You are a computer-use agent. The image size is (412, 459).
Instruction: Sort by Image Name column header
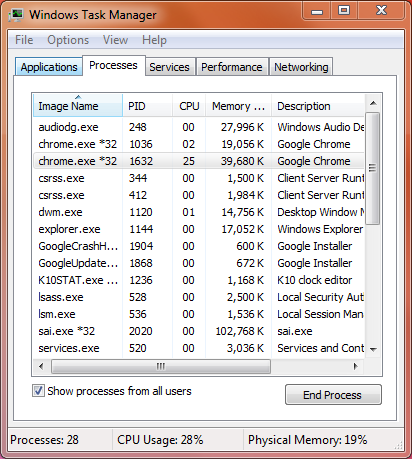tap(78, 106)
